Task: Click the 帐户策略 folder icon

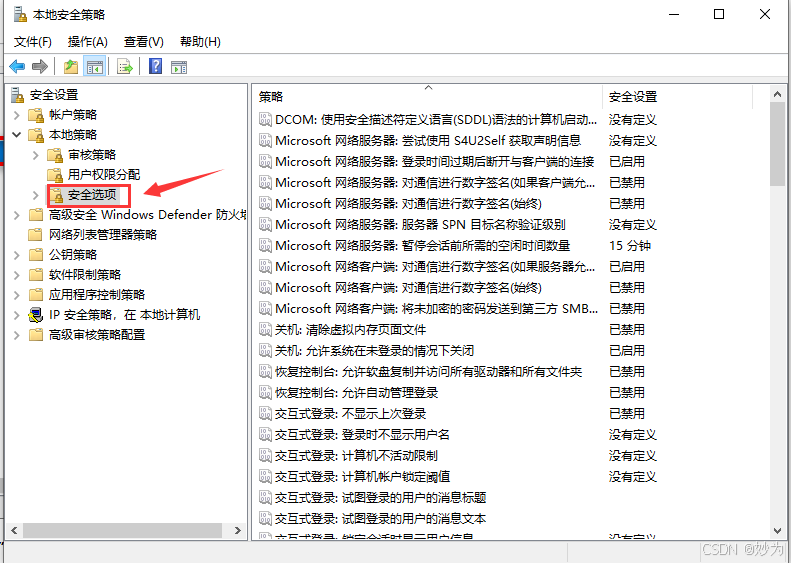Action: click(x=36, y=115)
